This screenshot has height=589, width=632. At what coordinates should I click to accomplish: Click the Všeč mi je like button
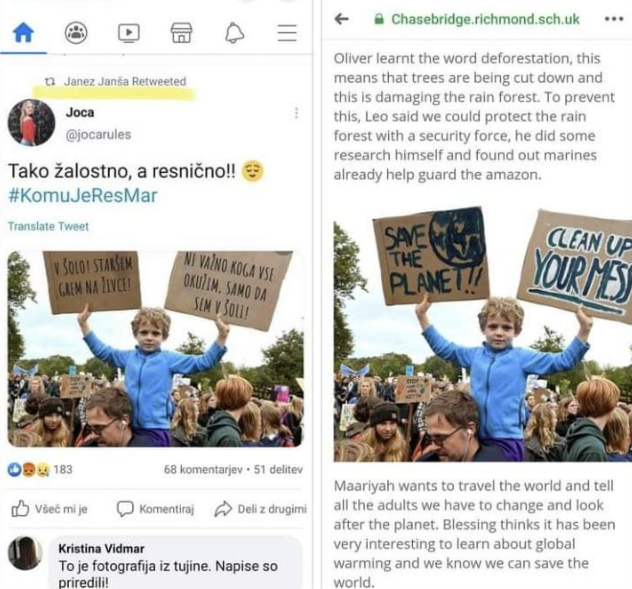49,509
